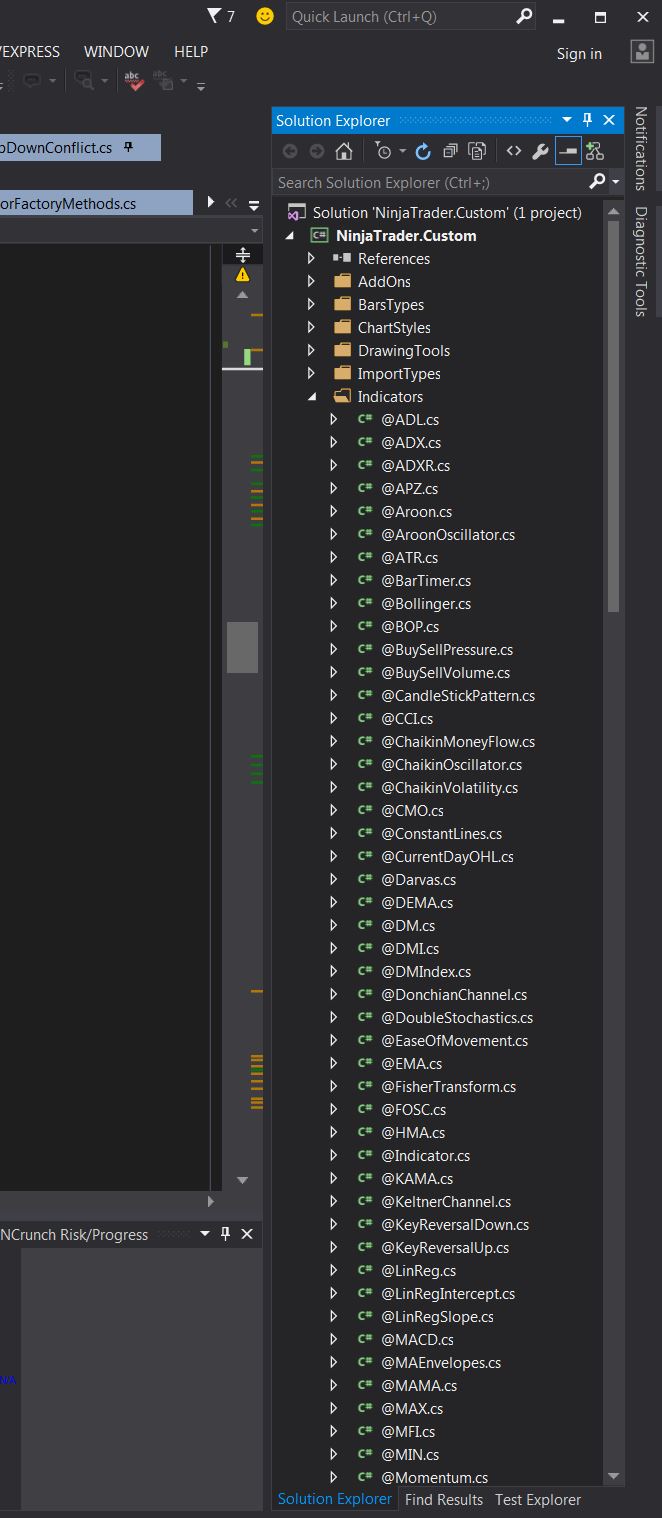
Task: Click the yellow warning triangle in editor margin
Action: pyautogui.click(x=242, y=274)
